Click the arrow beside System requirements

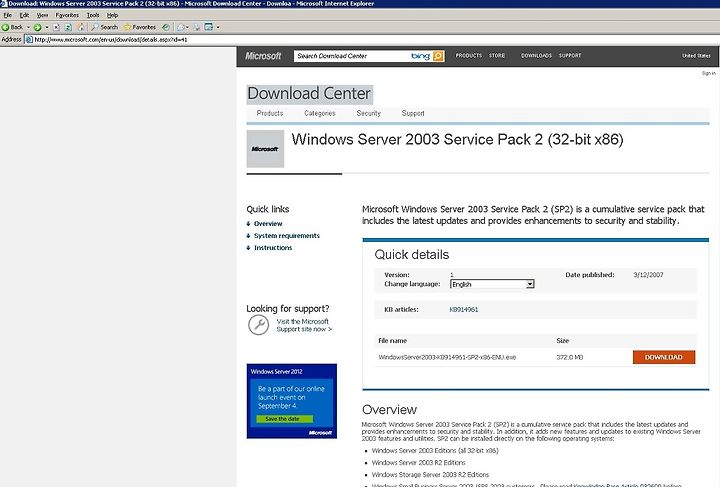click(x=248, y=235)
